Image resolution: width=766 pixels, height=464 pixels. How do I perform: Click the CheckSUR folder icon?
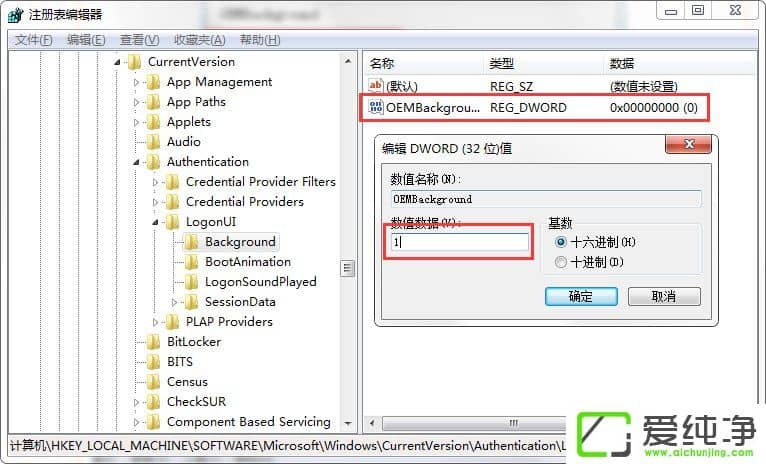[x=153, y=402]
